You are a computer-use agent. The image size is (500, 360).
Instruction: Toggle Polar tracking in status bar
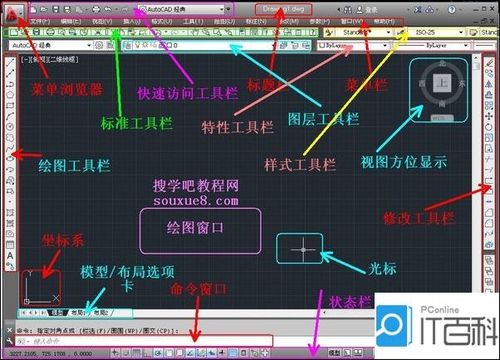tap(159, 353)
